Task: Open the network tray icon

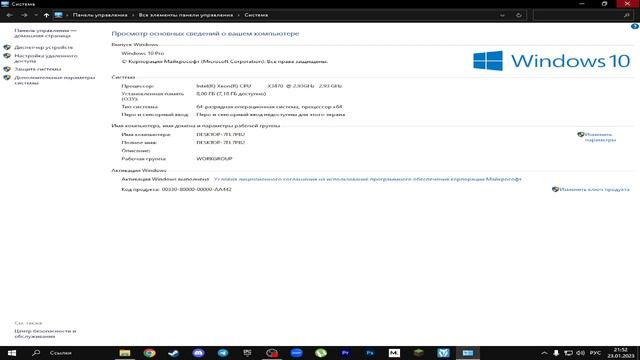Action: (x=568, y=353)
